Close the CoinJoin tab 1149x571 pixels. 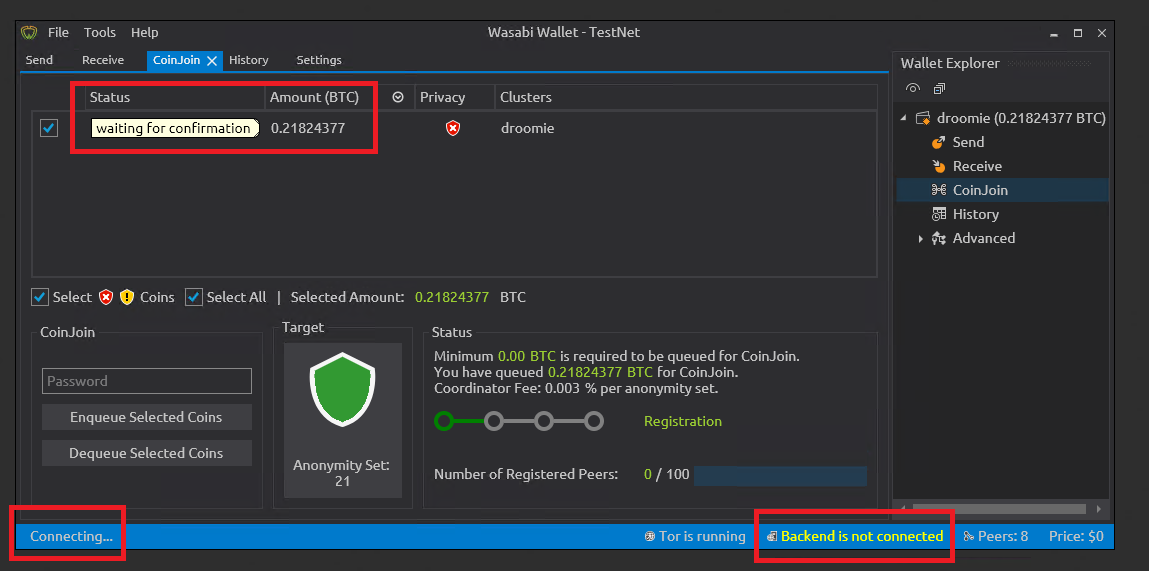tap(212, 61)
